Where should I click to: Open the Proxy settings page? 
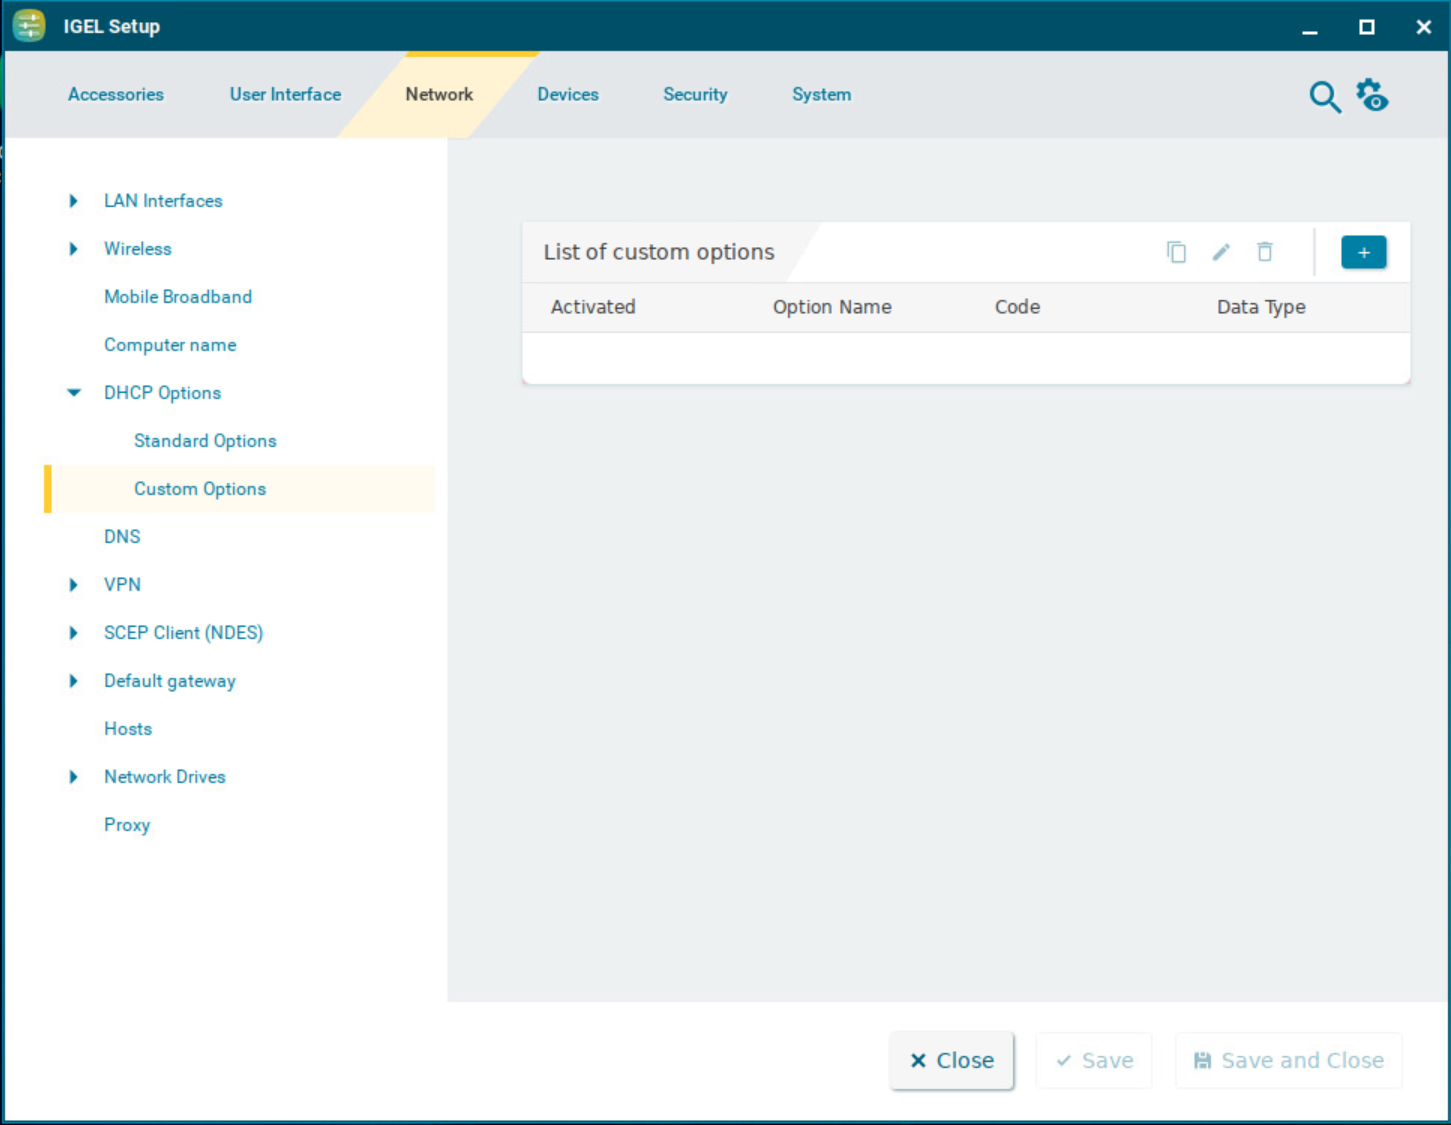[x=127, y=825]
